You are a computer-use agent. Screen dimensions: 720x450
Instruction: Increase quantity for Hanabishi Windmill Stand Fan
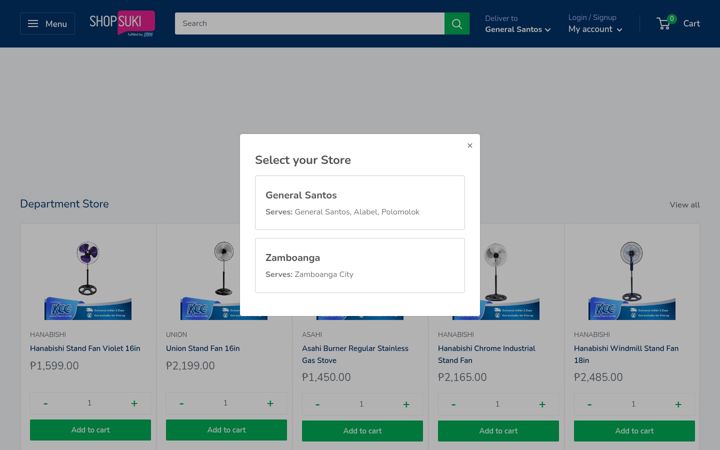[x=678, y=405]
